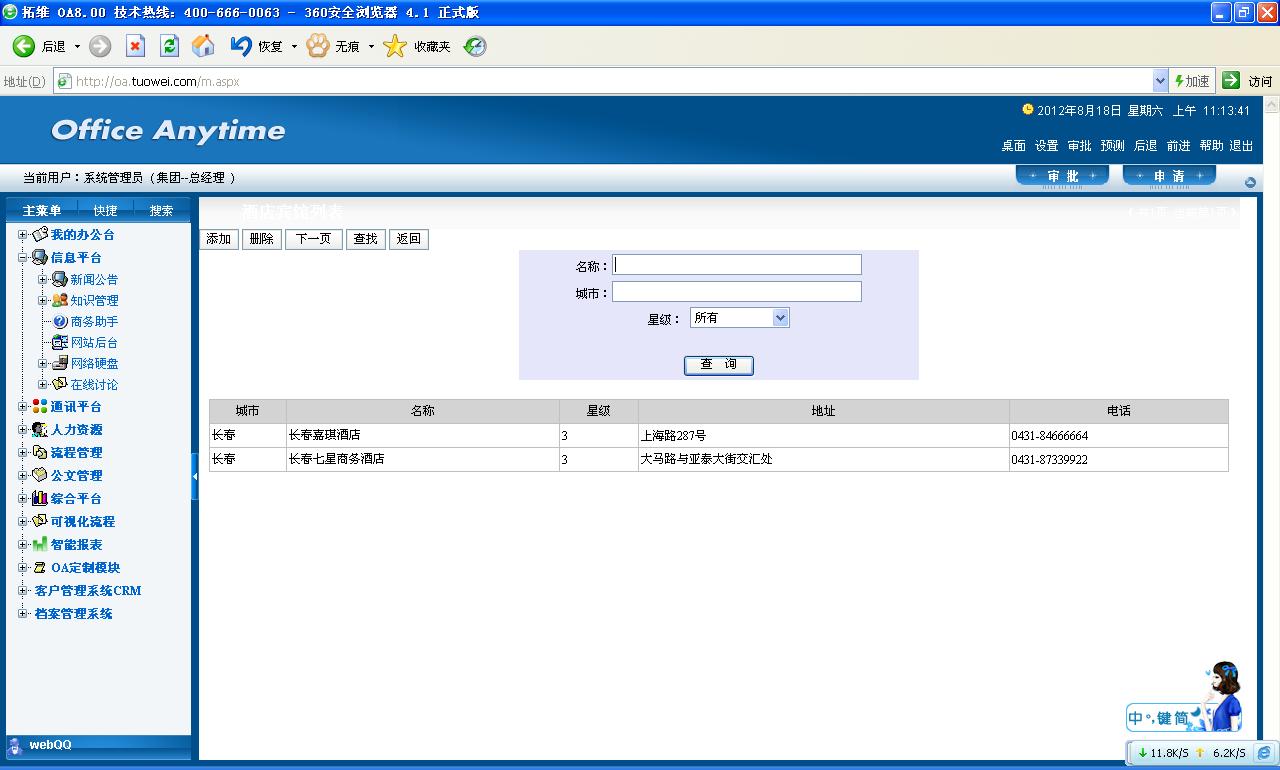
Task: Click the Business Assistant question-mark icon
Action: (60, 321)
